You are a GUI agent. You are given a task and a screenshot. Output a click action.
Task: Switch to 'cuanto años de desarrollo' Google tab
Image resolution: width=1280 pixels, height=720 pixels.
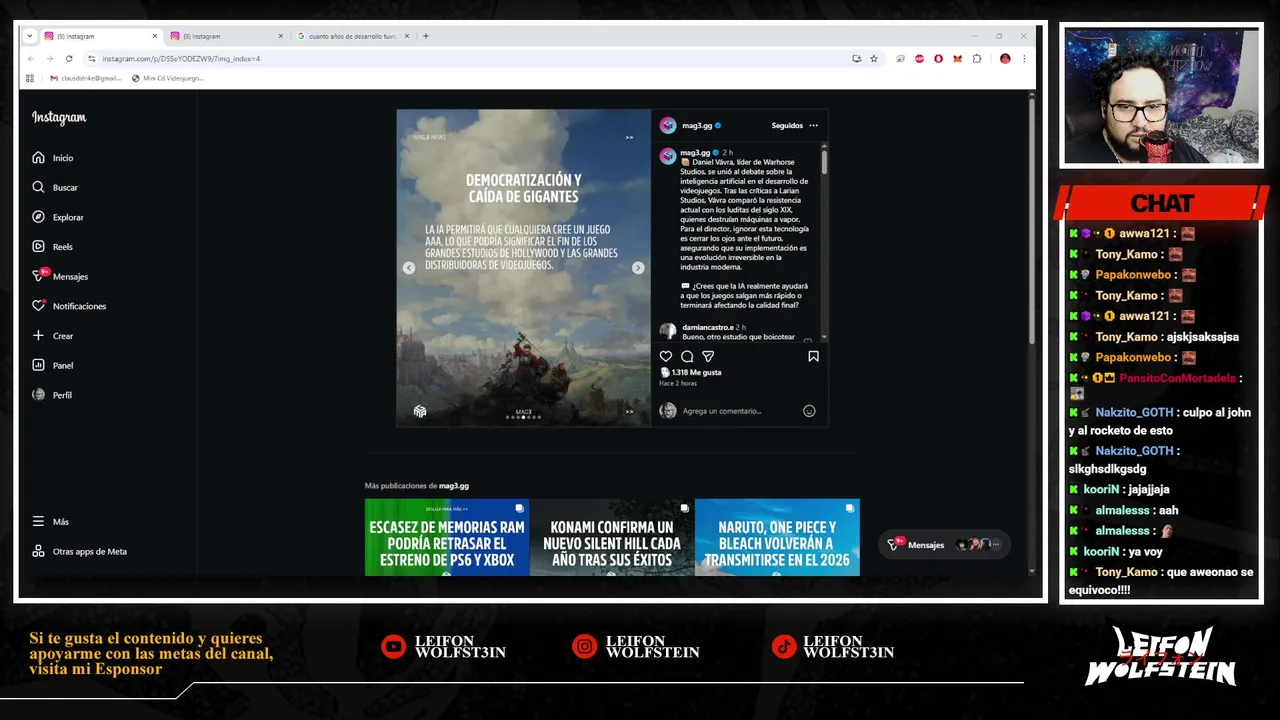pyautogui.click(x=352, y=36)
